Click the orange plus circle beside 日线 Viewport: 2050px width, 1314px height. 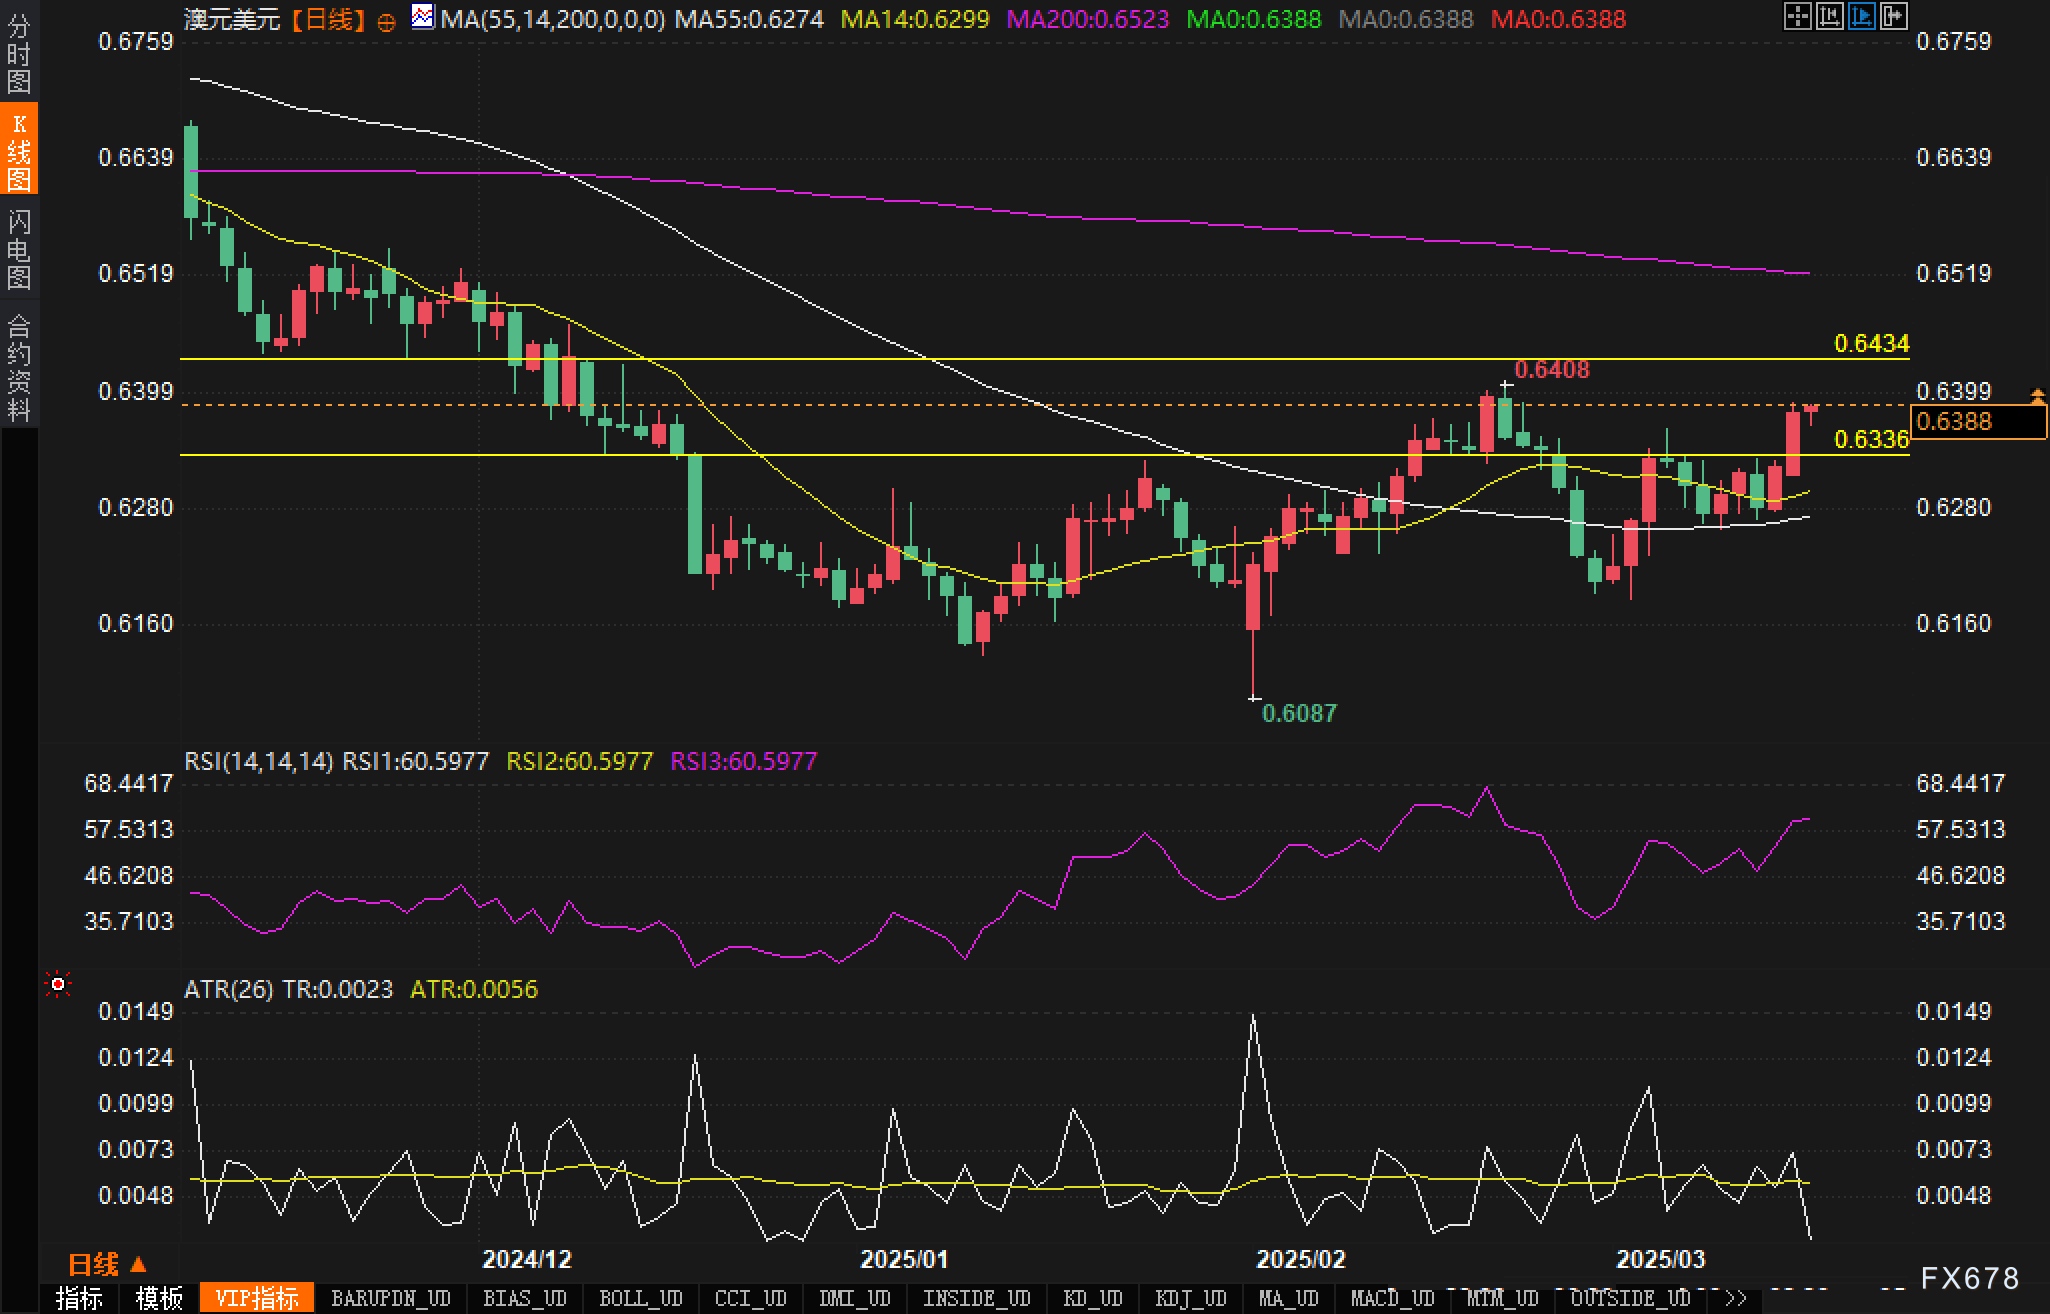(387, 21)
